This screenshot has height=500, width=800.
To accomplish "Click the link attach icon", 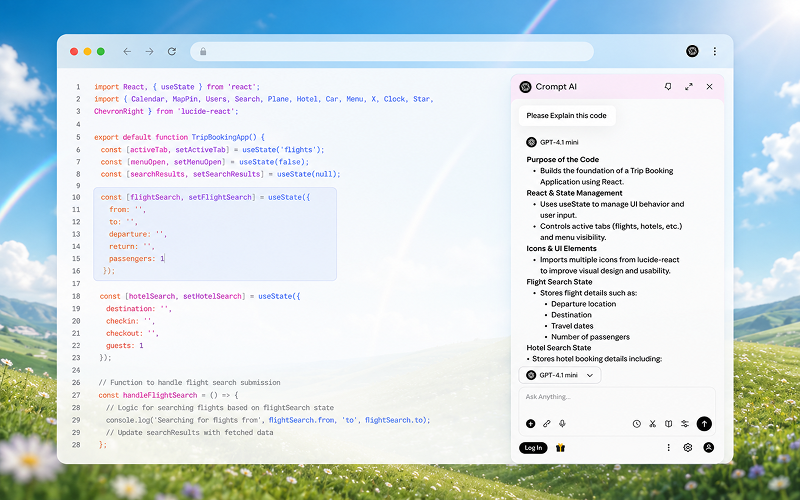I will pos(546,423).
